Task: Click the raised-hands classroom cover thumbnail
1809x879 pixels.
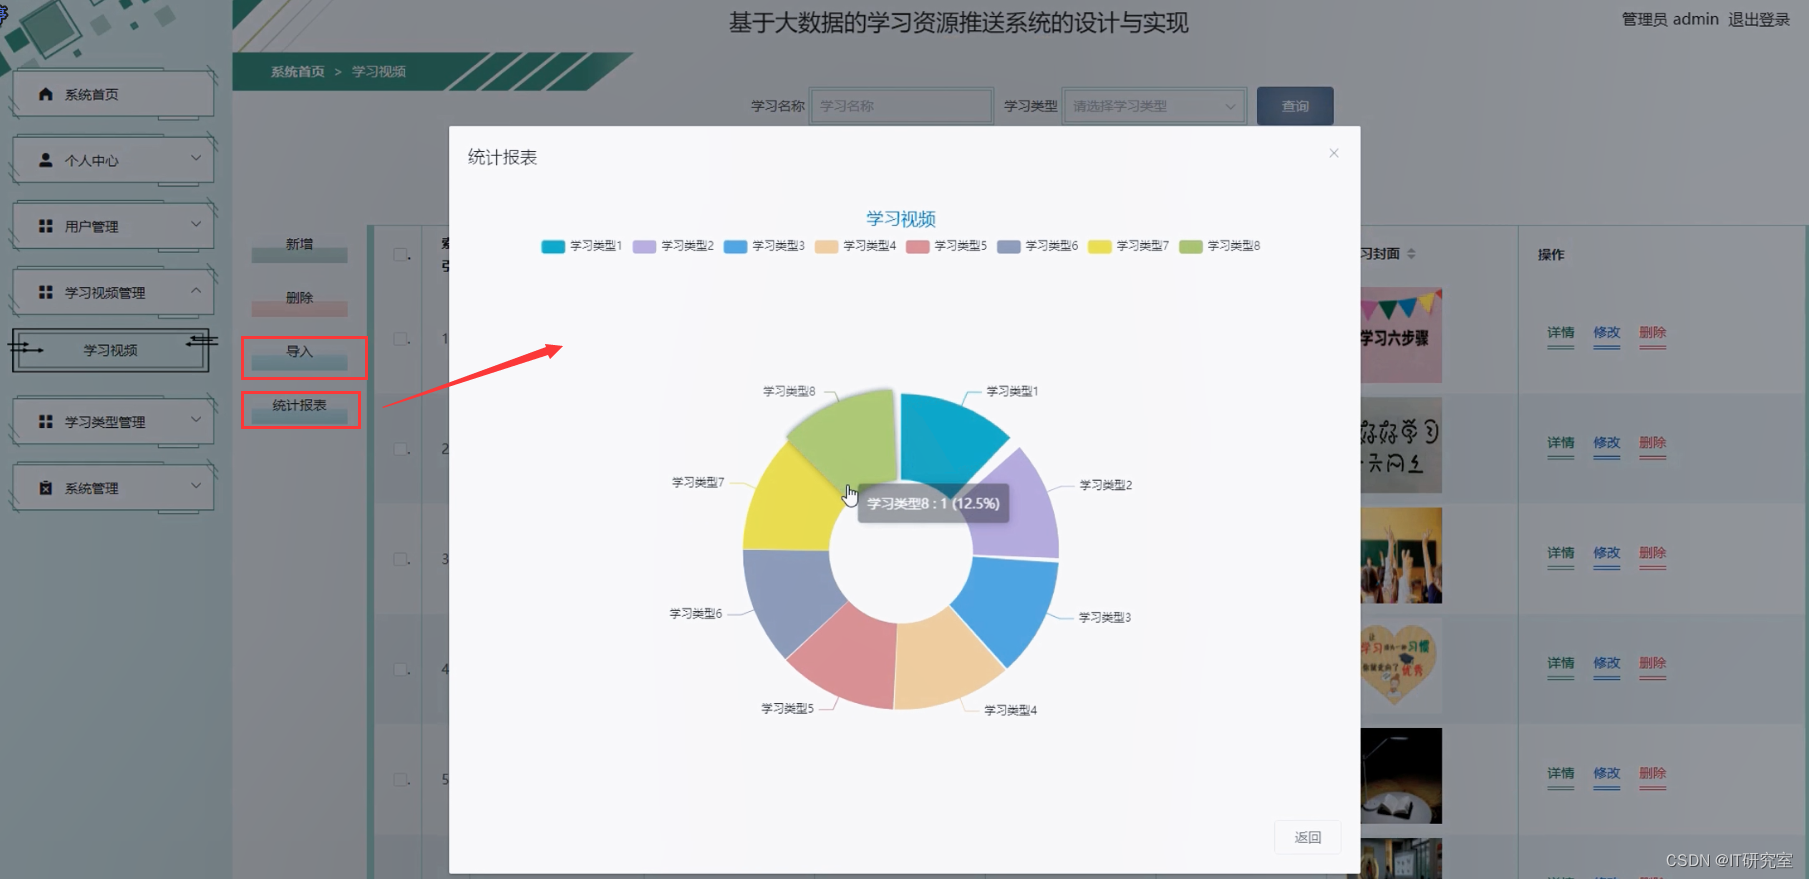Action: 1401,555
